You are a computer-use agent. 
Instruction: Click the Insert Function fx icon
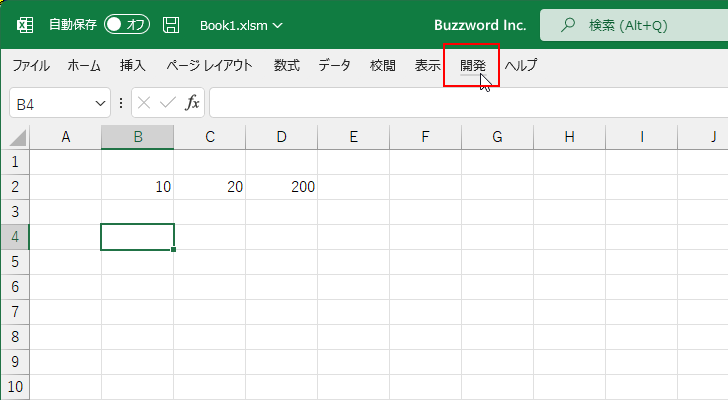(x=192, y=103)
